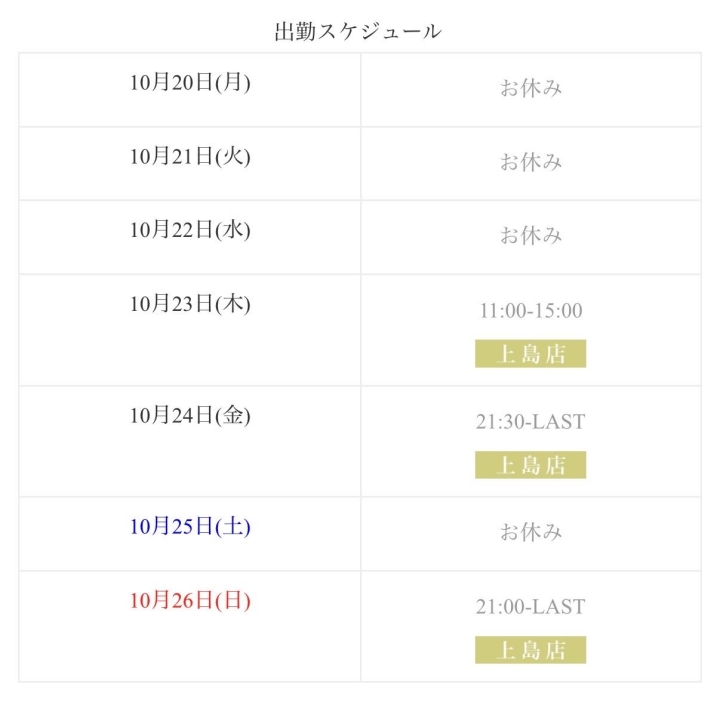Click the お休み status for 10月20日

[x=531, y=88]
